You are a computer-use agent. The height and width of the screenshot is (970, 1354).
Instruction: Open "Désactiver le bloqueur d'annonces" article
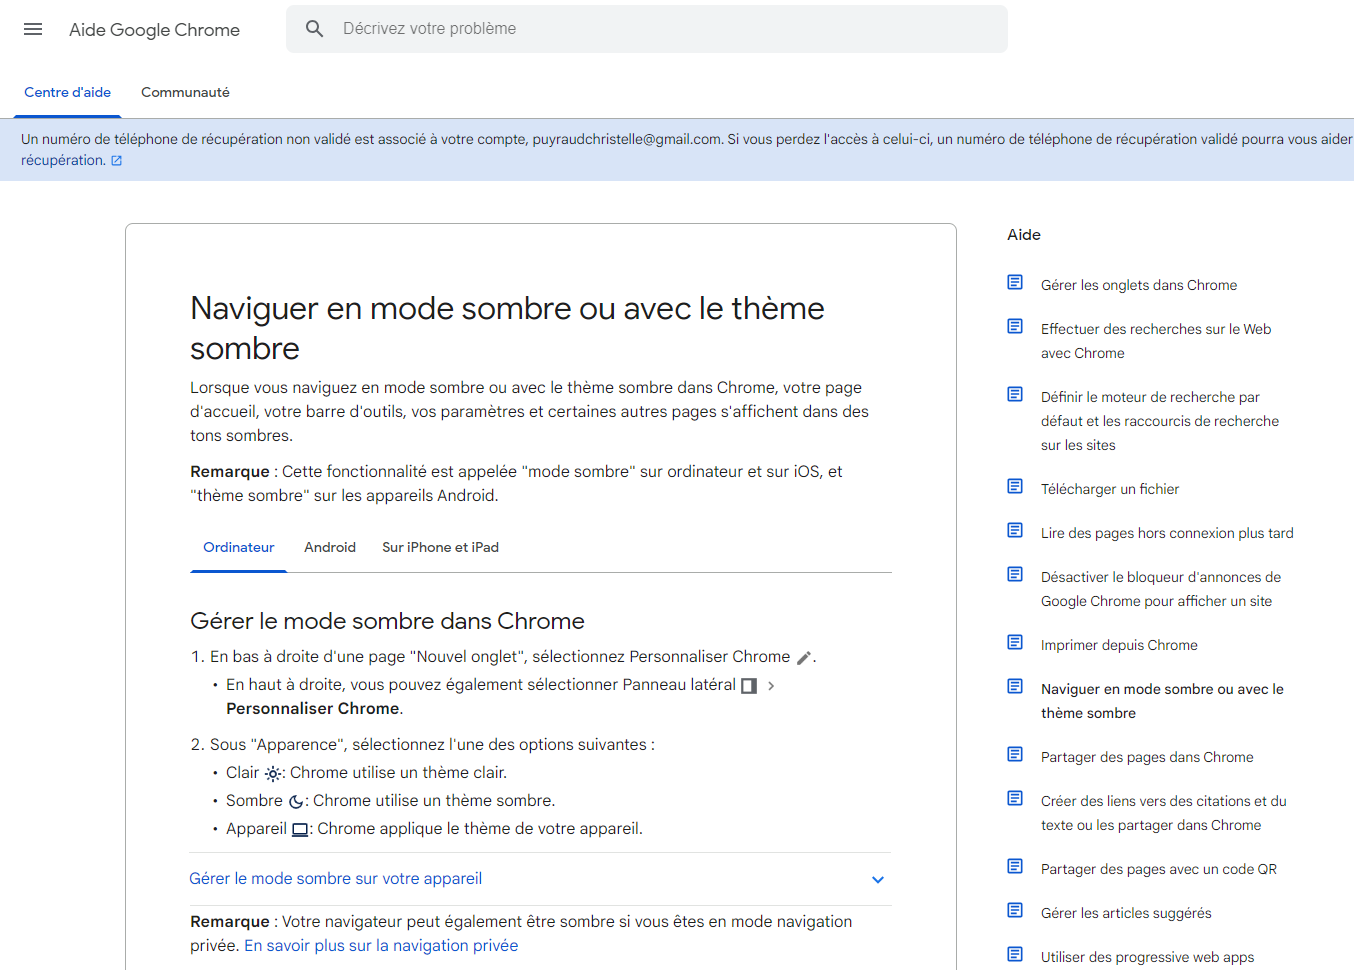tap(1161, 589)
